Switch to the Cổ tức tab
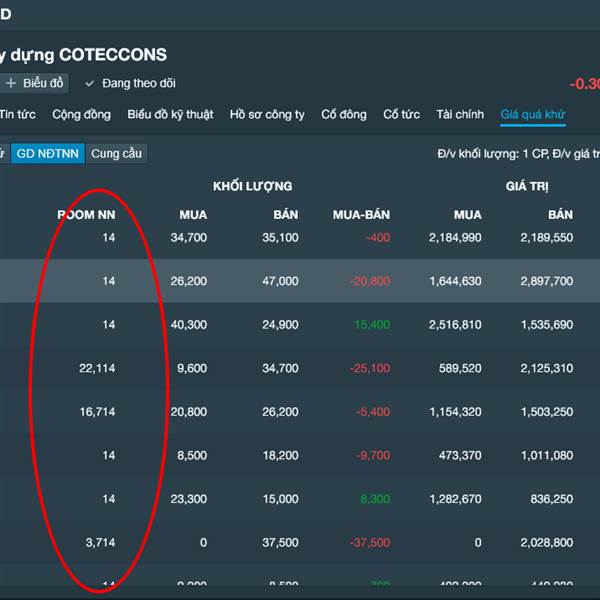Screen dimensions: 600x600 click(401, 114)
